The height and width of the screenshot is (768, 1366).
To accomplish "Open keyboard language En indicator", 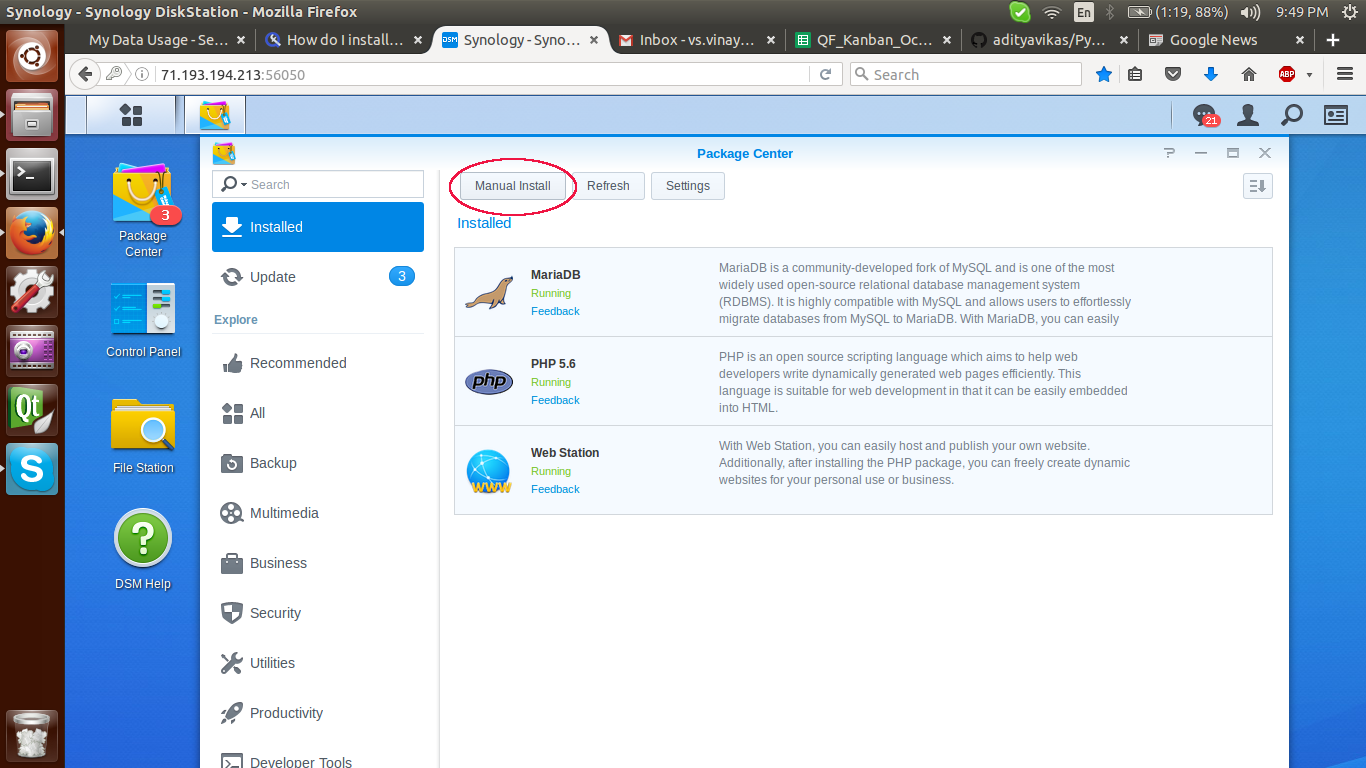I will (1084, 12).
